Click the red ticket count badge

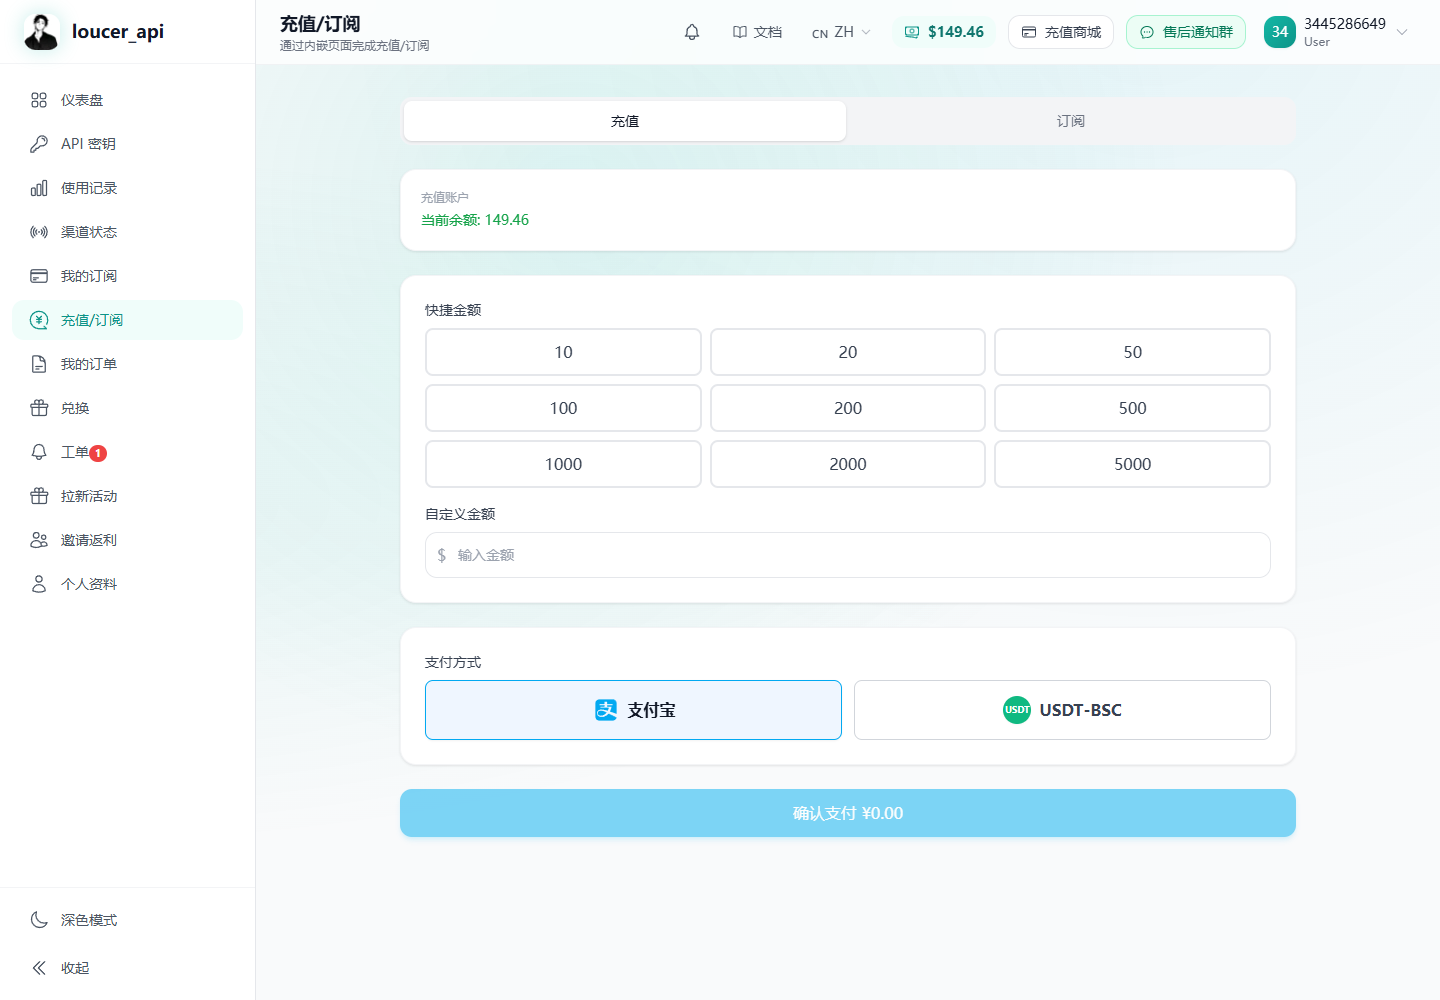98,453
